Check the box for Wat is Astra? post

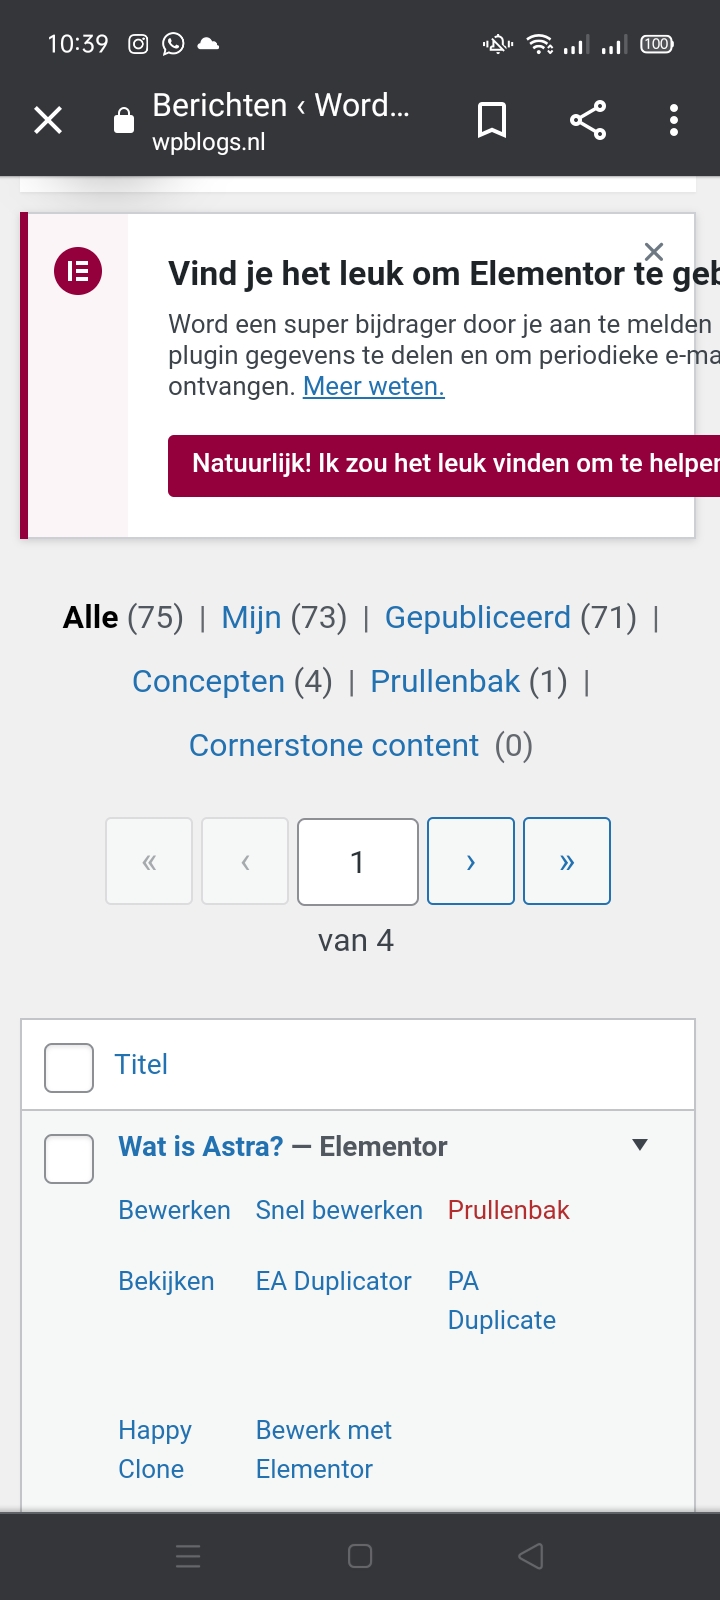(69, 1158)
